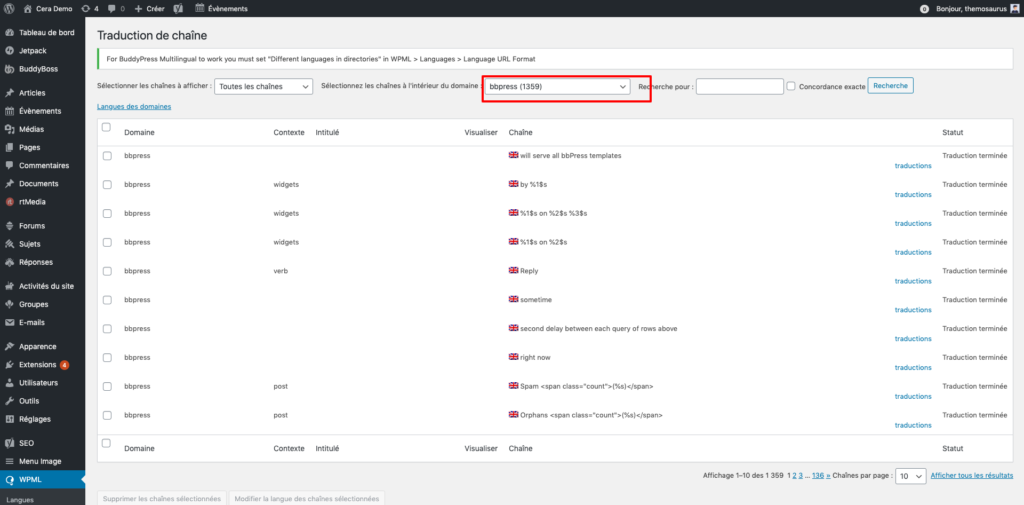Viewport: 1024px width, 505px height.
Task: Click the notification counter icon in admin bar
Action: 923,9
